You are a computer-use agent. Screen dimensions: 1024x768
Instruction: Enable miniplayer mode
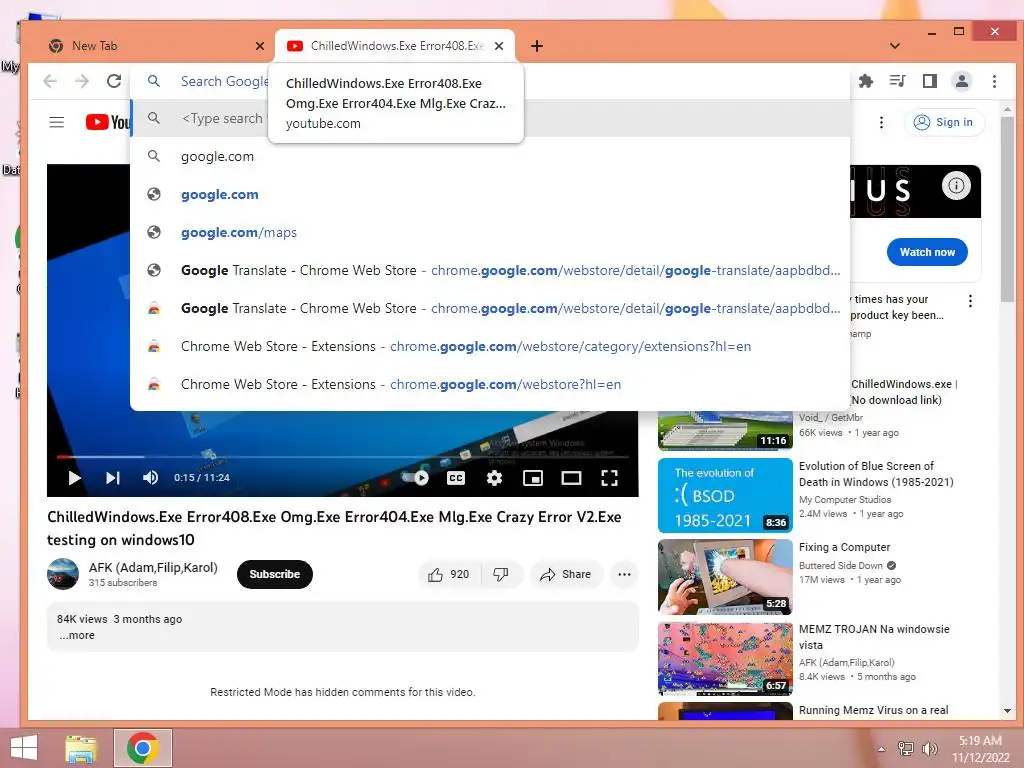(x=533, y=478)
